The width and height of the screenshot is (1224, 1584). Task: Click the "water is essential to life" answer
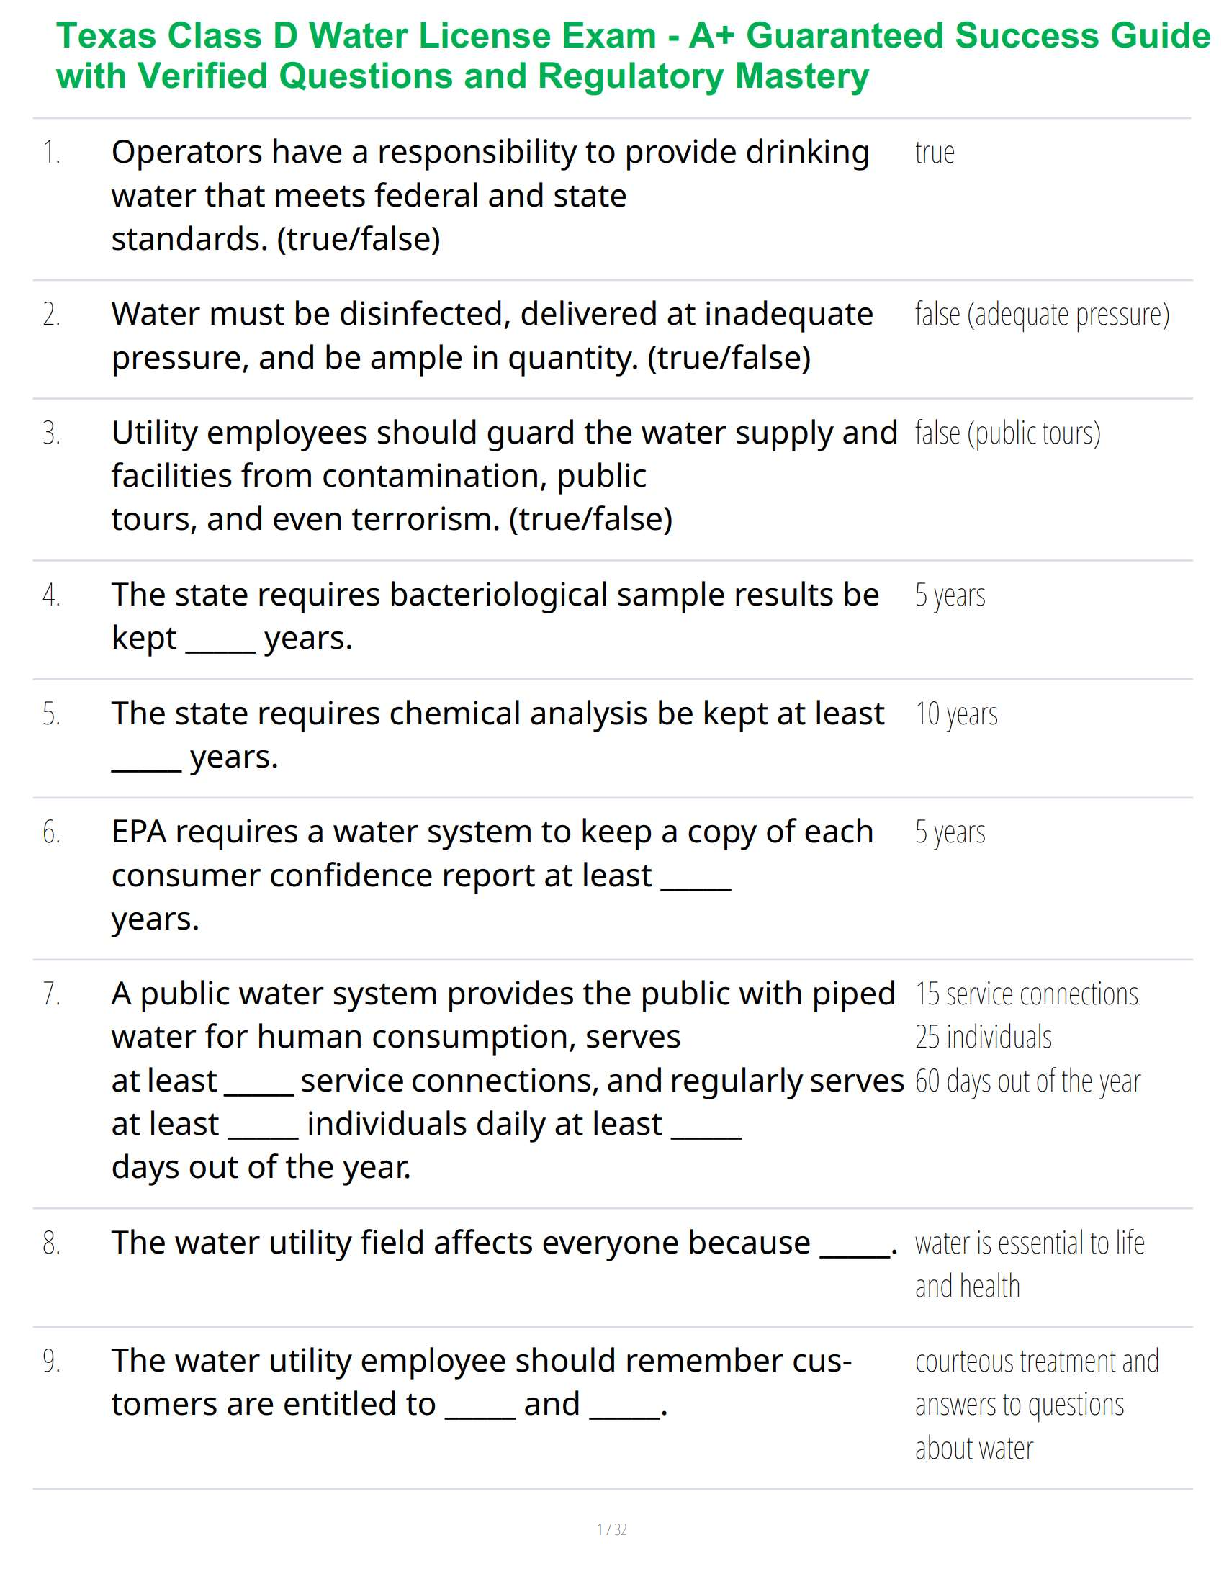click(x=1029, y=1243)
